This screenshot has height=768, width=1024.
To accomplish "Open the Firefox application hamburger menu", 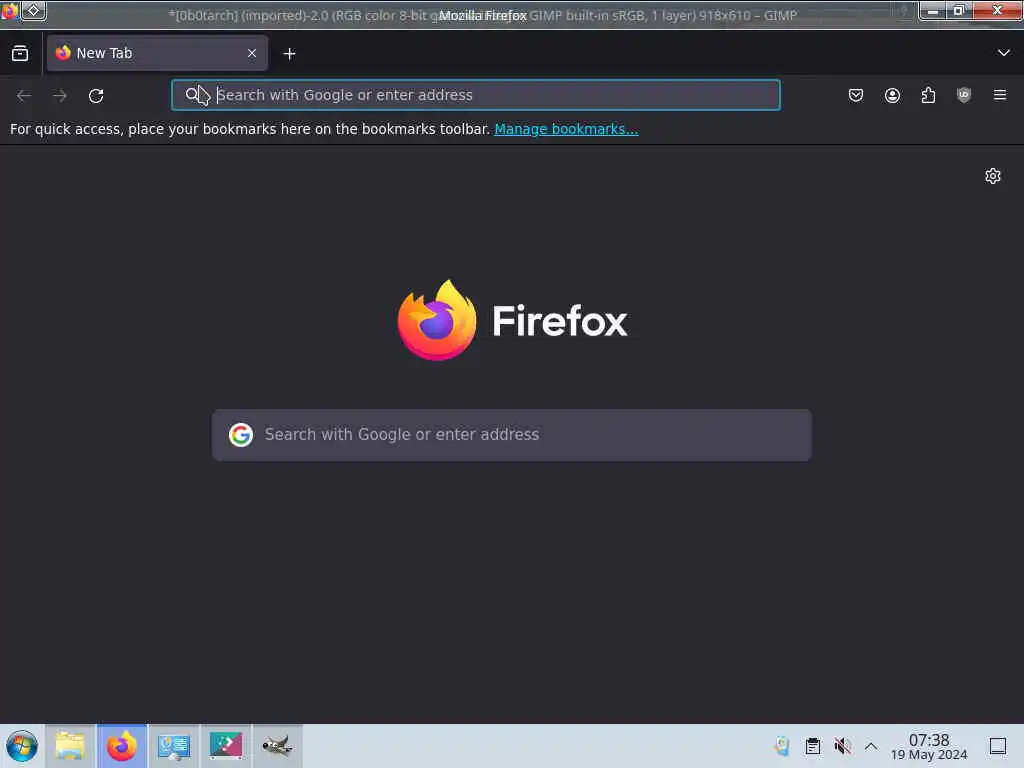I will pyautogui.click(x=1000, y=95).
